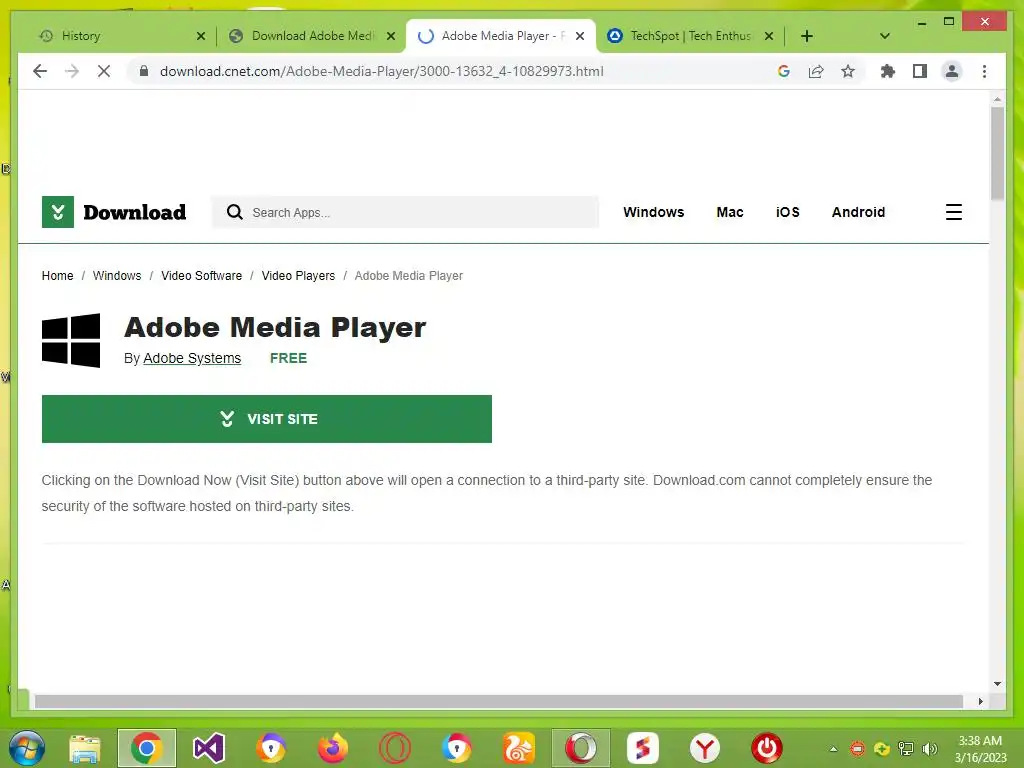Click the Windows logo app icon
Image resolution: width=1024 pixels, height=768 pixels.
pos(71,340)
